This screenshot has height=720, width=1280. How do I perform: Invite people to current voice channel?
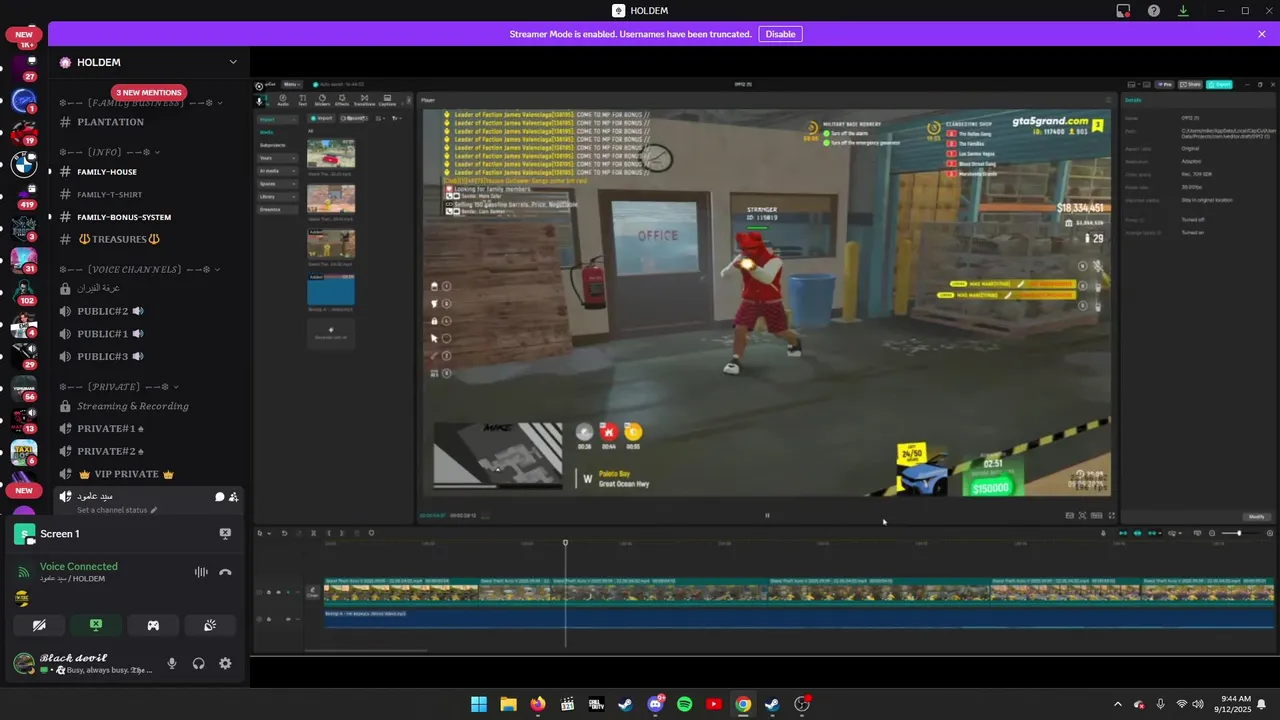coord(233,497)
